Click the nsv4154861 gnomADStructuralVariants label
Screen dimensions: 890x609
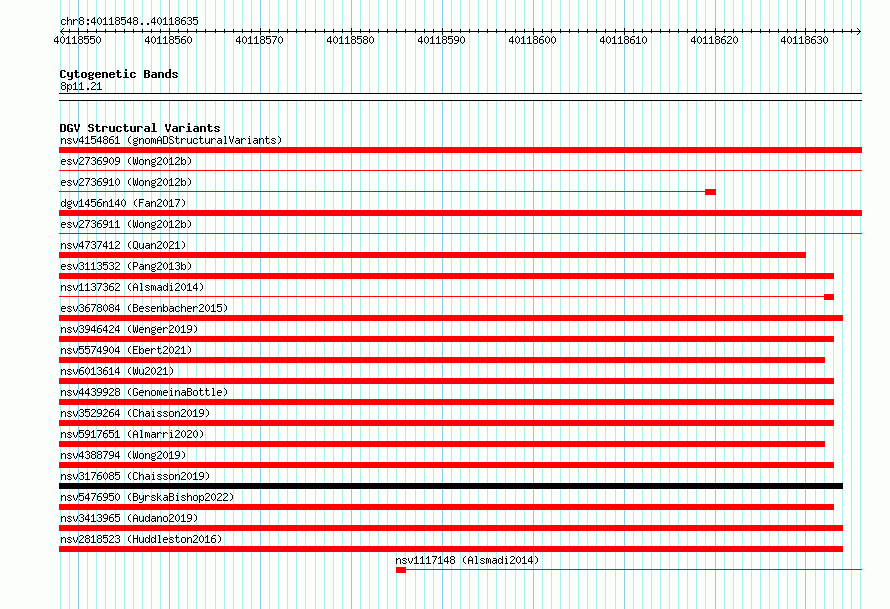point(171,140)
